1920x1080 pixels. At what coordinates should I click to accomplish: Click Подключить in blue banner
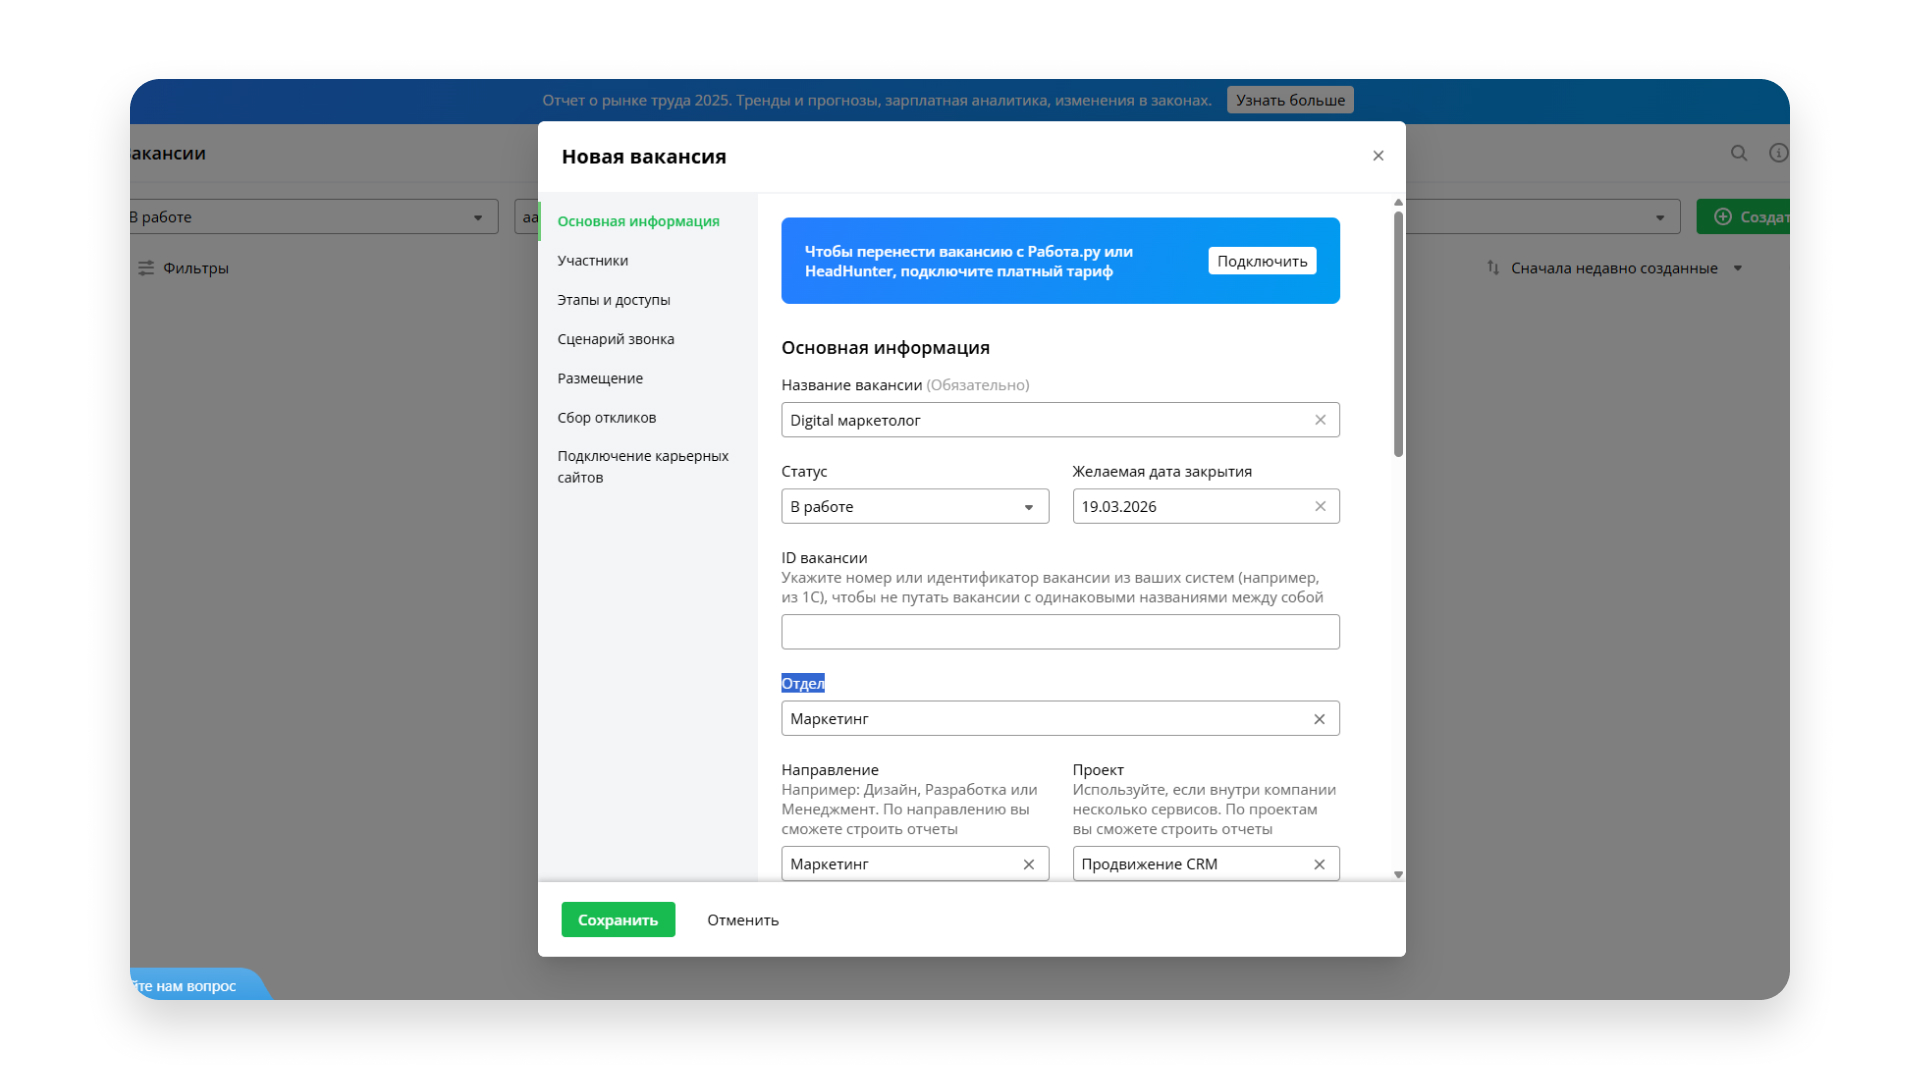tap(1261, 261)
